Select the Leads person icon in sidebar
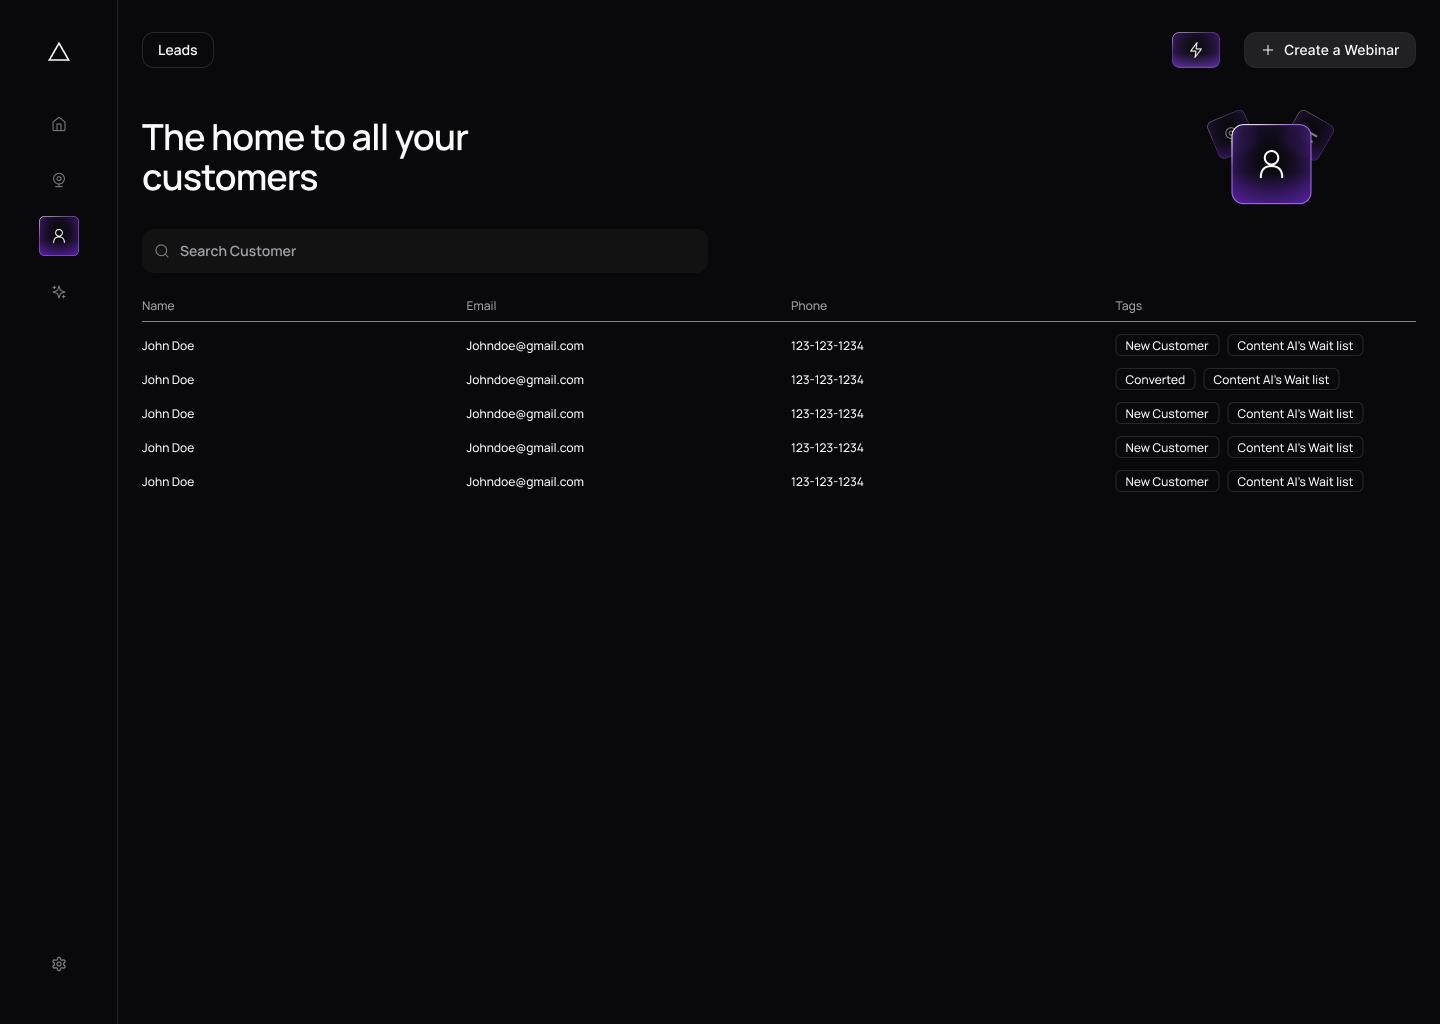 click(x=59, y=236)
